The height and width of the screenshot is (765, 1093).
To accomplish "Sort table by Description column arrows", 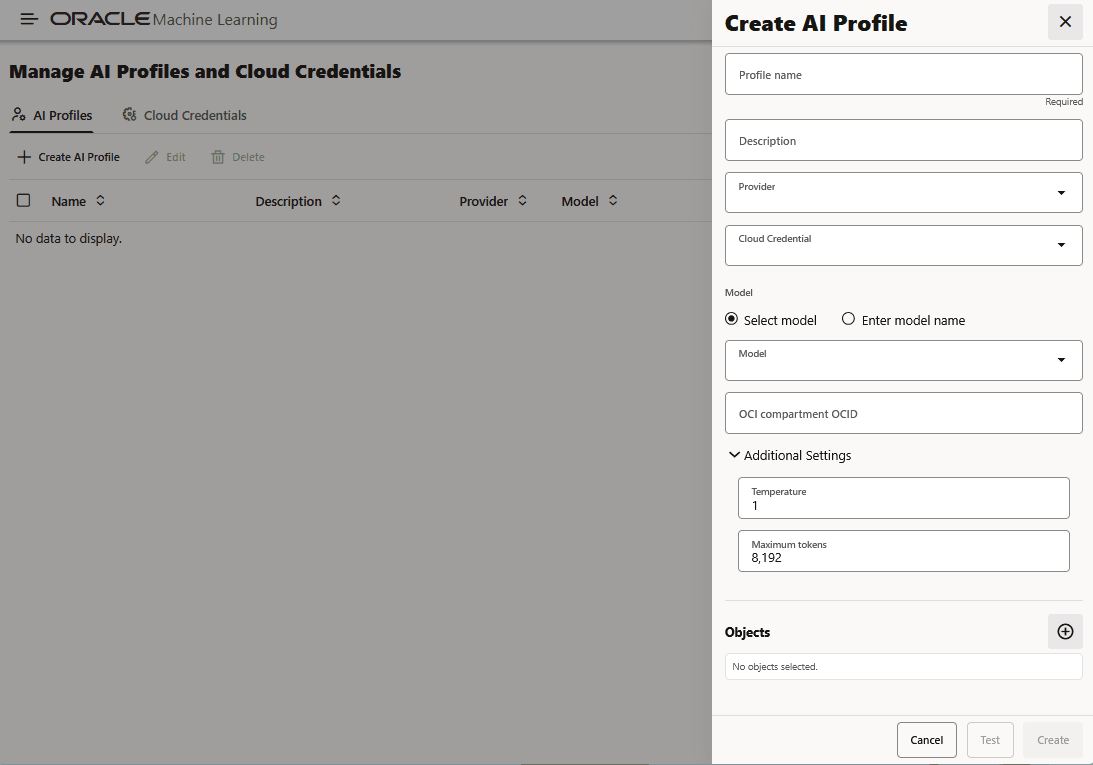I will pos(336,200).
